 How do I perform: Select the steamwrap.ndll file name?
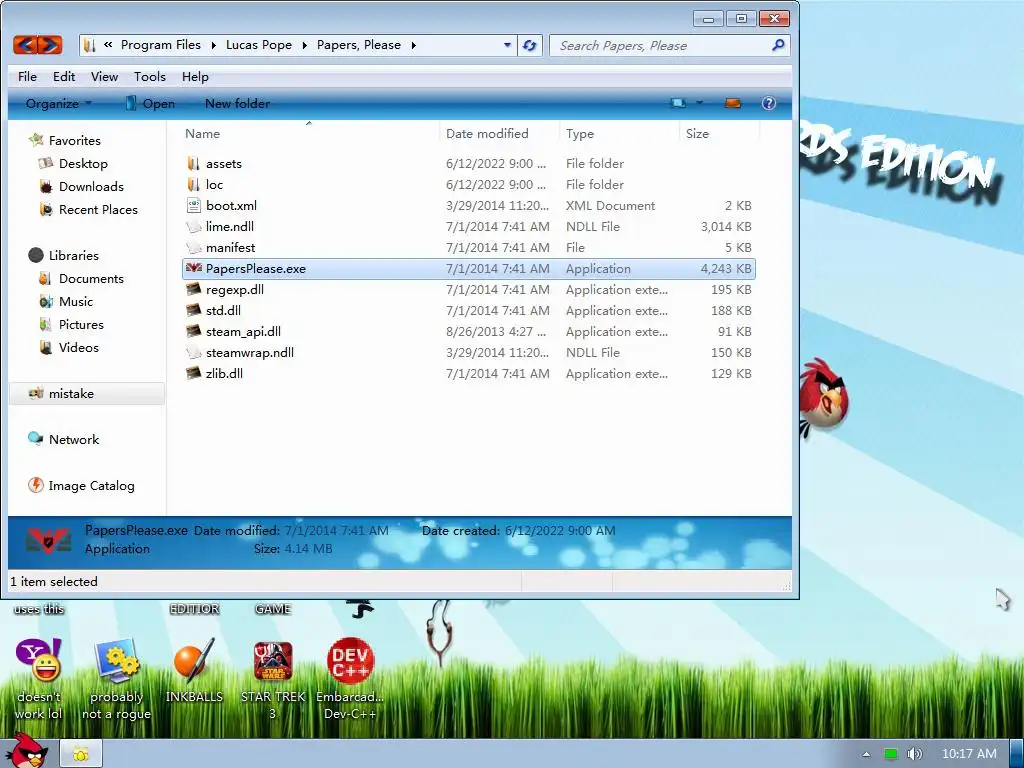pyautogui.click(x=249, y=352)
